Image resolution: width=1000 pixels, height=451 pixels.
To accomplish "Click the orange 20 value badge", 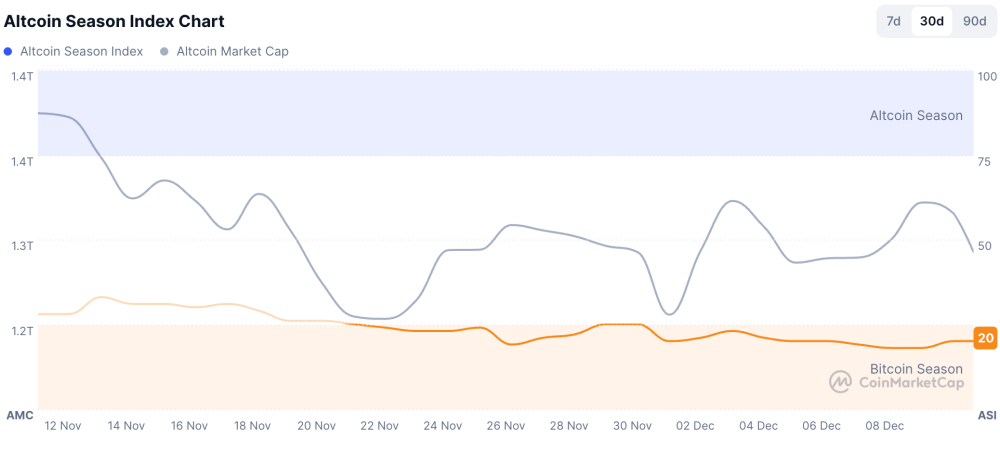I will (986, 338).
